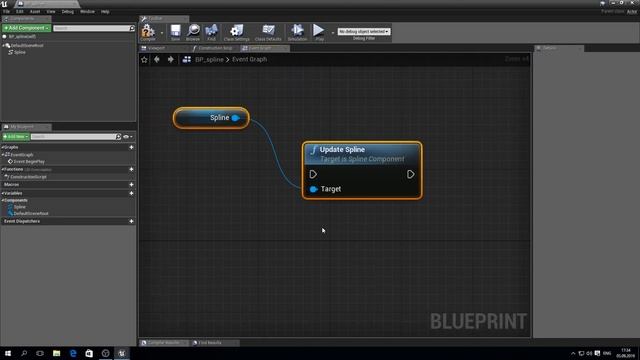The image size is (640, 360).
Task: Add a new Event Dispatcher with plus icon
Action: point(131,221)
